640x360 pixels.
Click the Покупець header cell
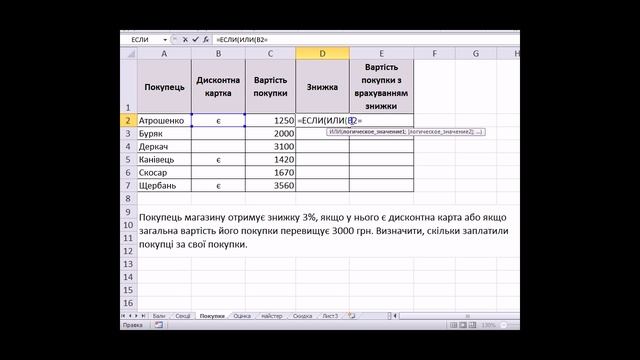click(164, 87)
